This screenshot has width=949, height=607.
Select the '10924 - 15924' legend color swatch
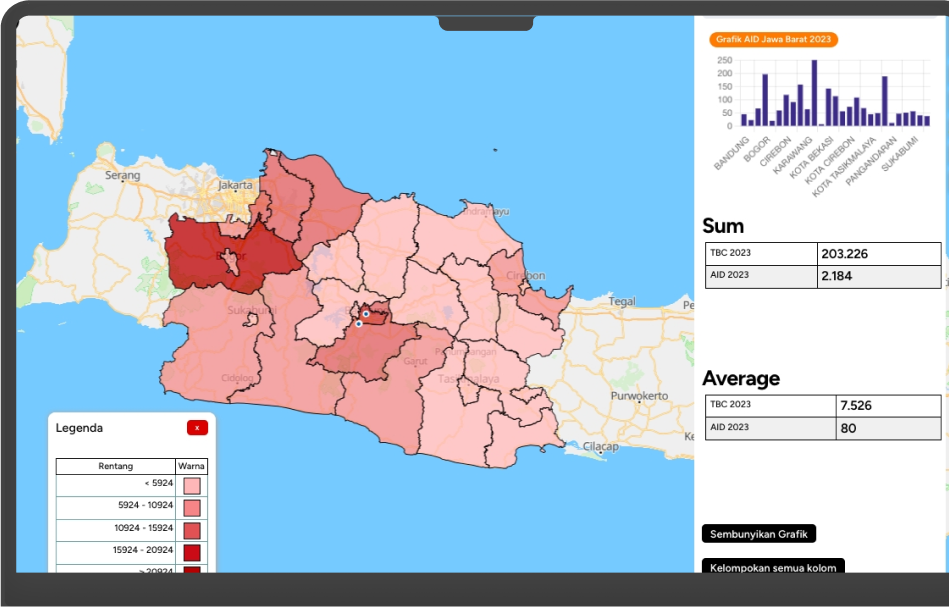coord(192,530)
